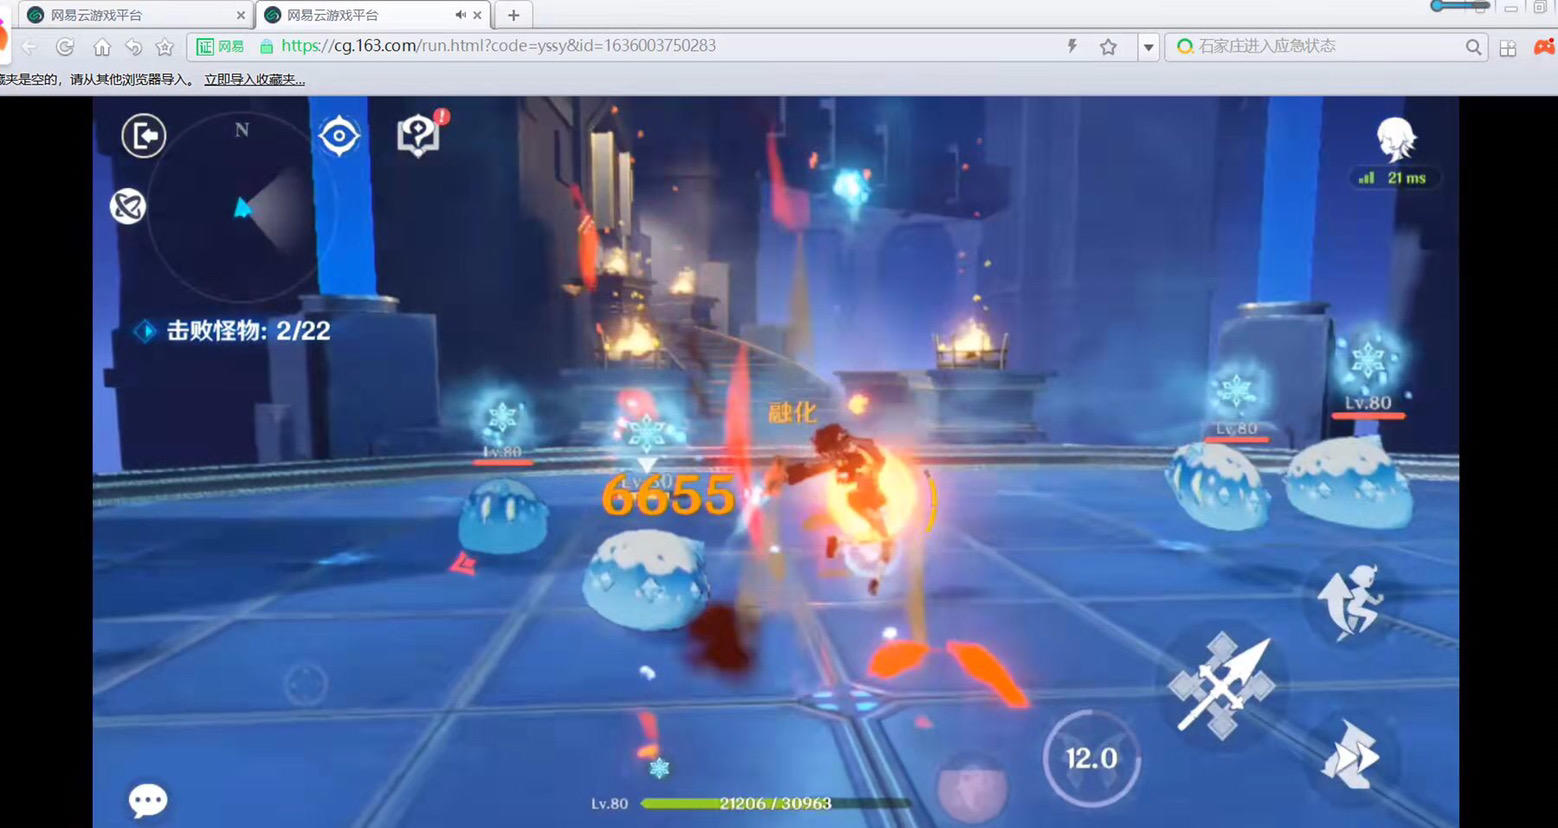Switch to the first 网易云游戏平台 tab
This screenshot has height=828, width=1558.
tap(135, 15)
